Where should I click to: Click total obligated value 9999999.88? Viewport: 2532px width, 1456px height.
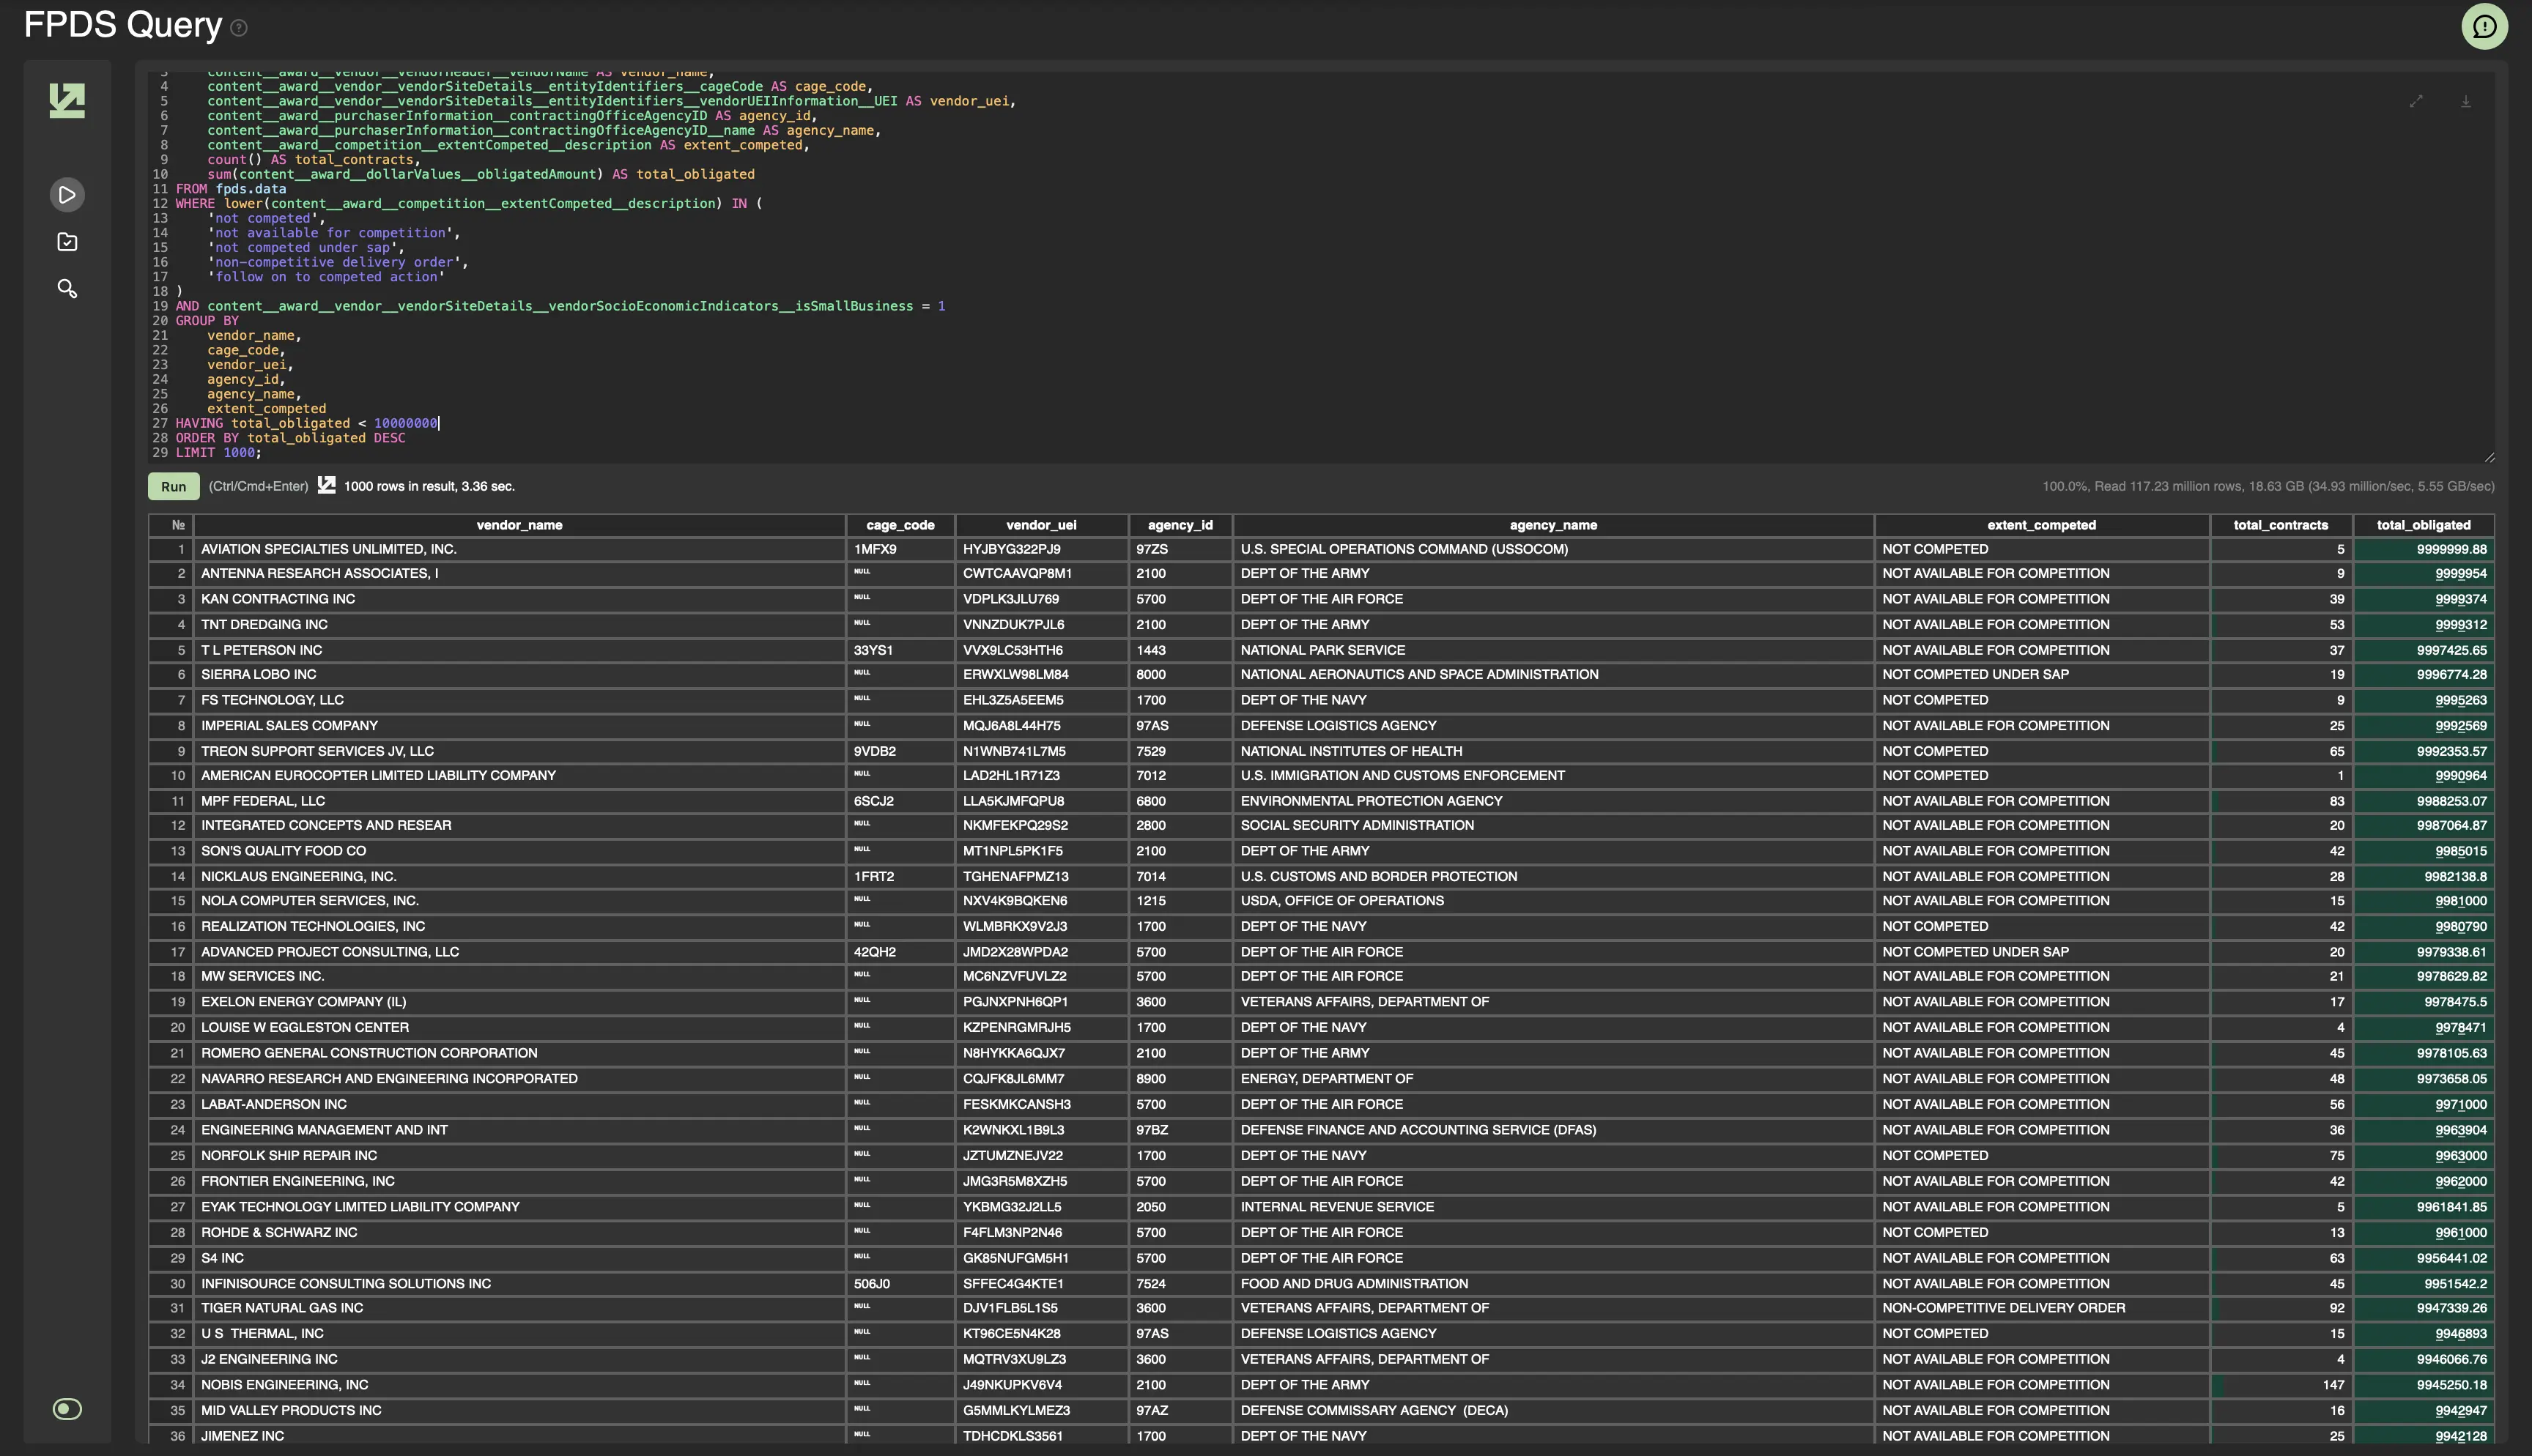tap(2423, 549)
